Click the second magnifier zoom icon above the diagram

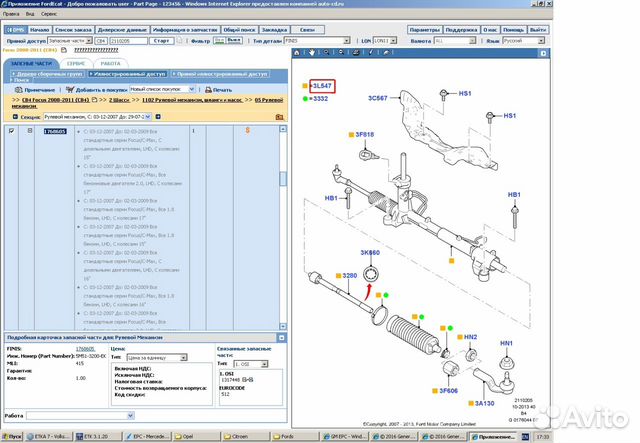point(341,53)
